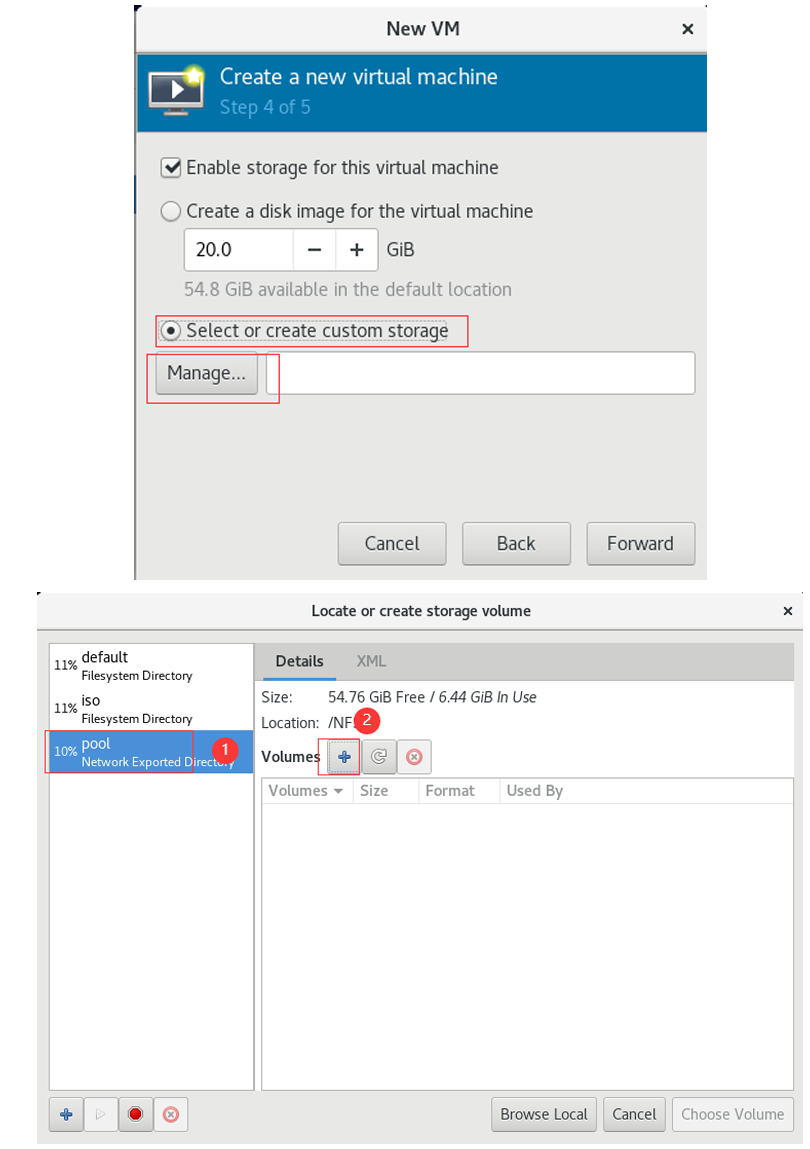Increase disk size with plus button
Viewport: 810px width, 1149px height.
pyautogui.click(x=357, y=250)
